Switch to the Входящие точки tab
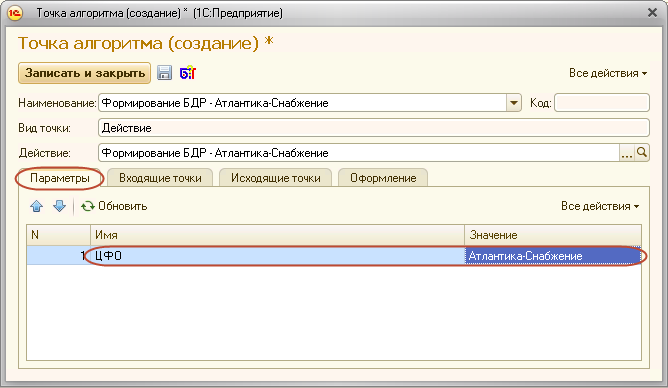Viewport: 668px width, 388px height. click(x=160, y=178)
